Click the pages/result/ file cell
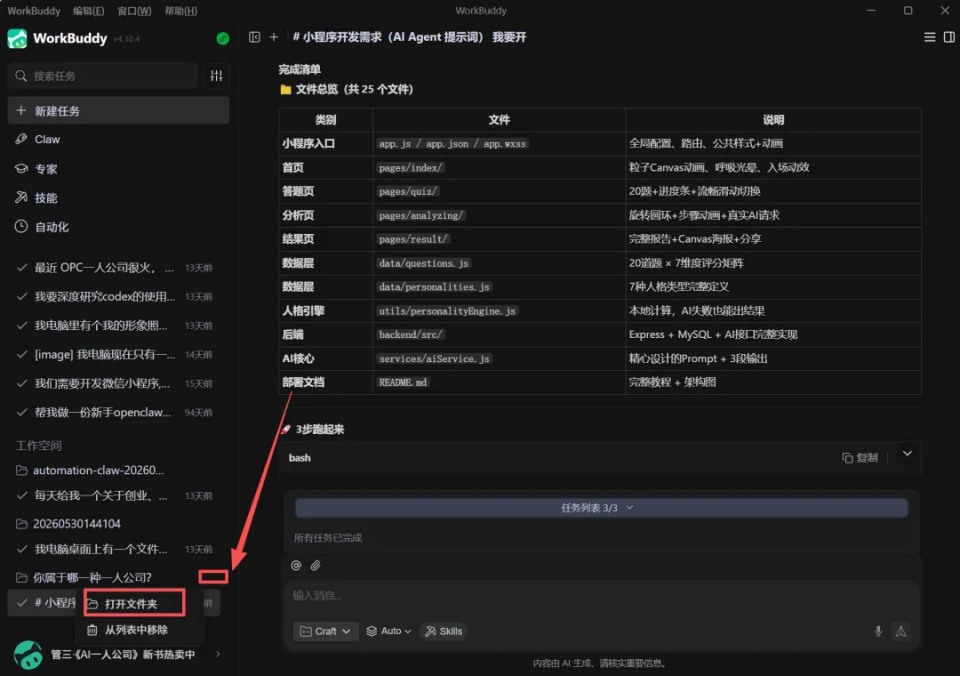Screen dimensions: 960x676 413,239
